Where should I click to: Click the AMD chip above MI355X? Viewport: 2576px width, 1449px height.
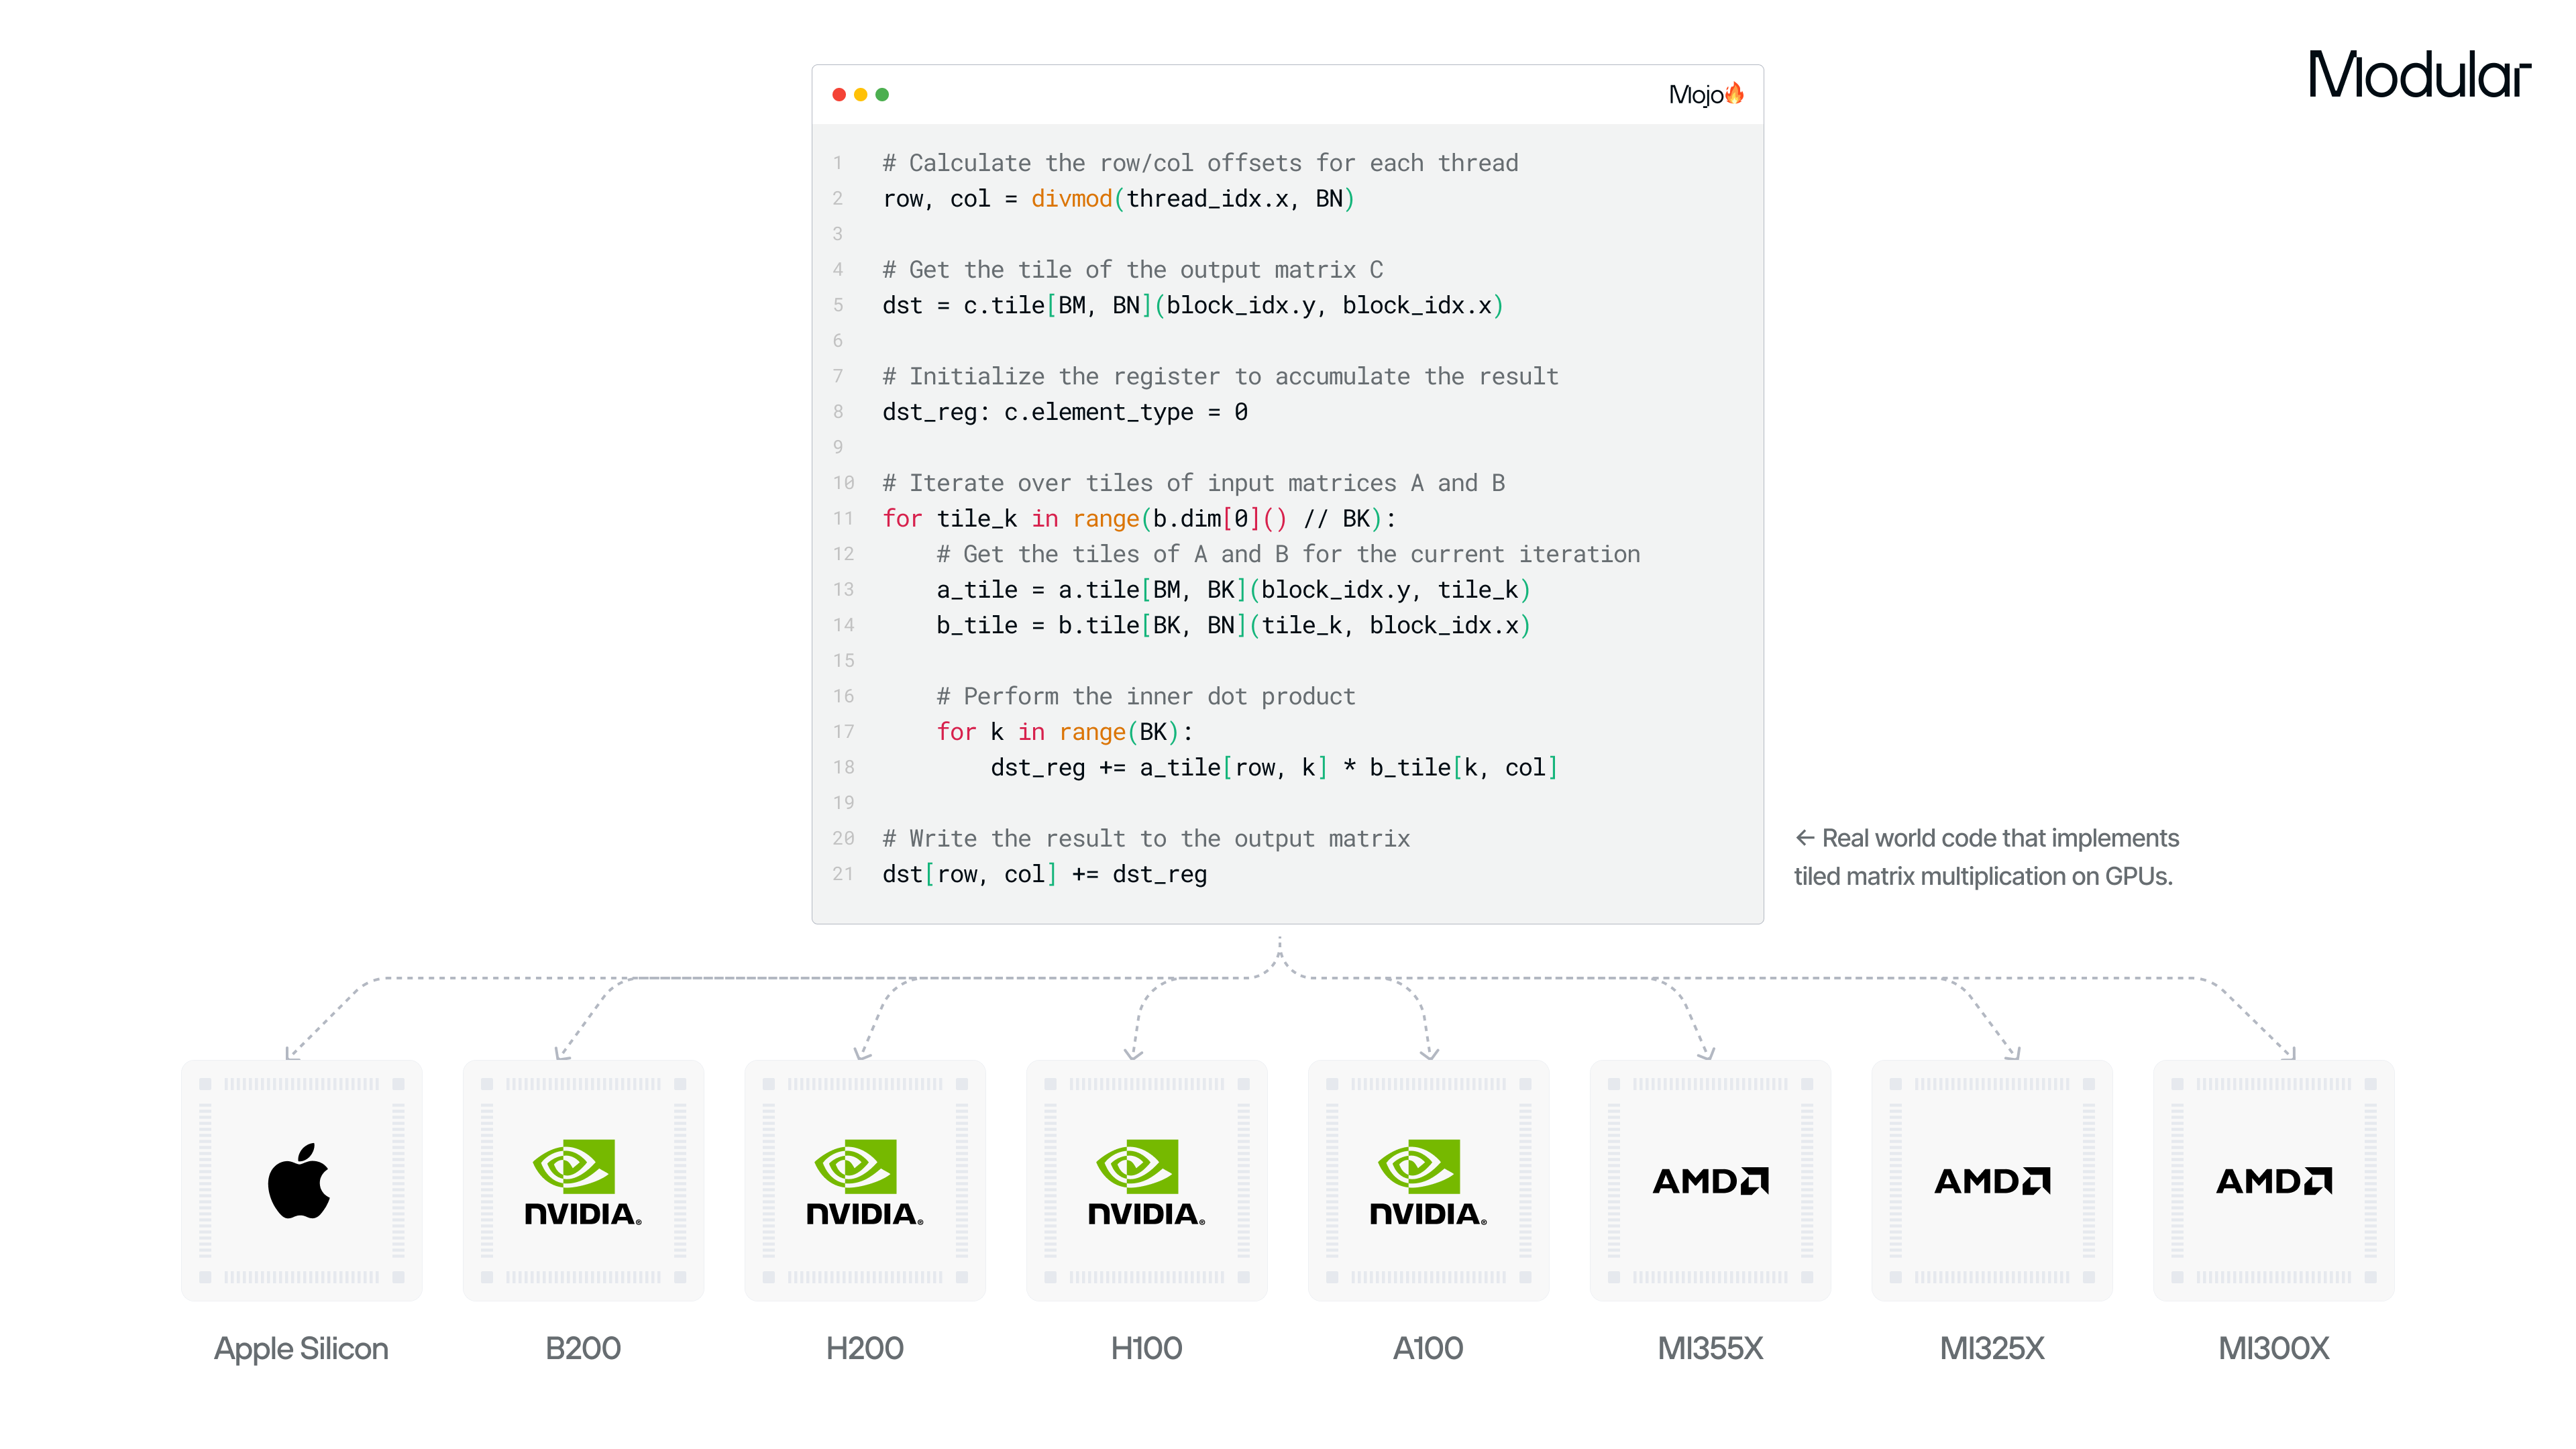[1710, 1180]
